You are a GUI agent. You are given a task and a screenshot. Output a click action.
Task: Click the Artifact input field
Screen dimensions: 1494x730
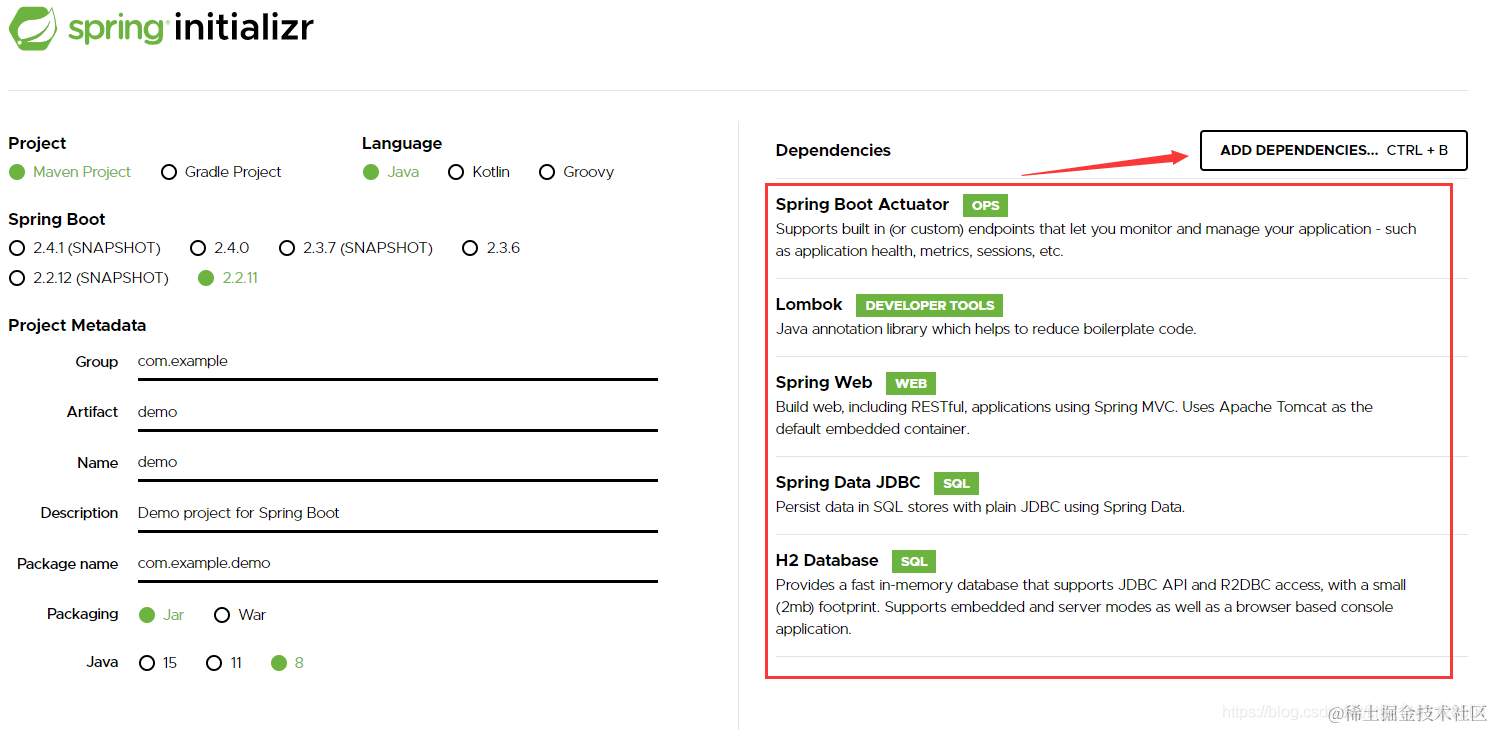point(397,412)
